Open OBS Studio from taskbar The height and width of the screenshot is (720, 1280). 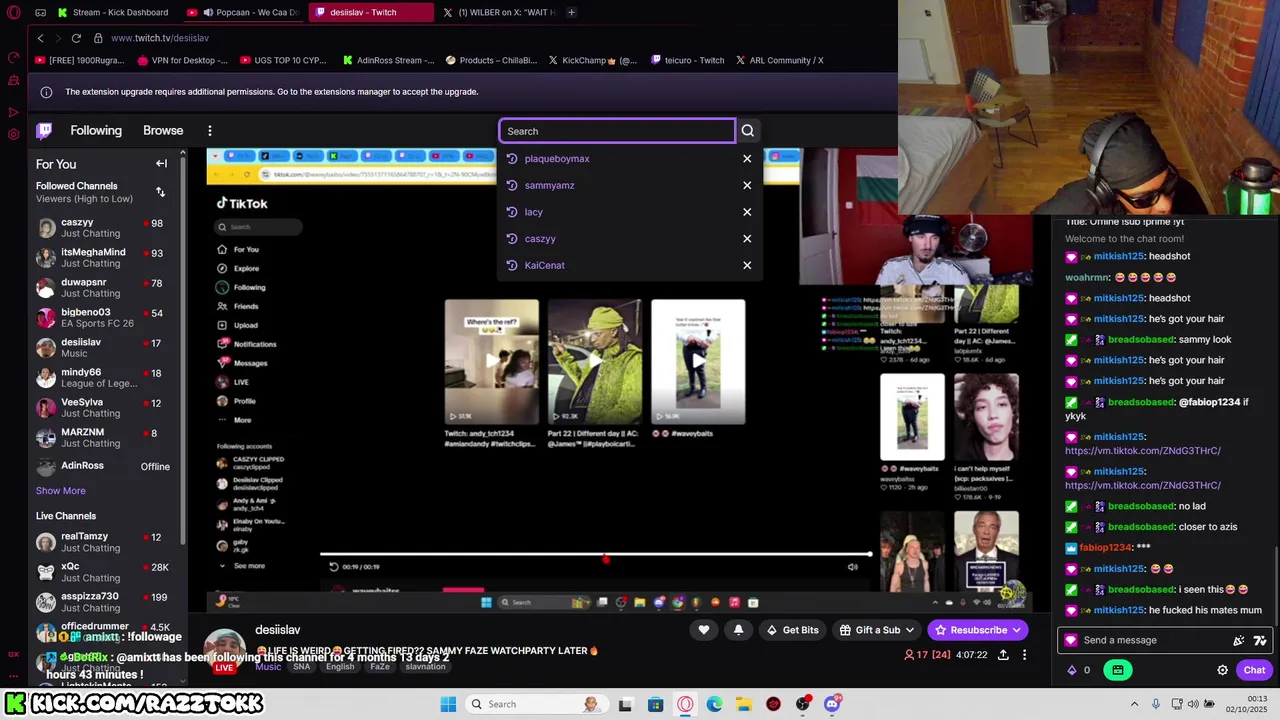(x=803, y=704)
